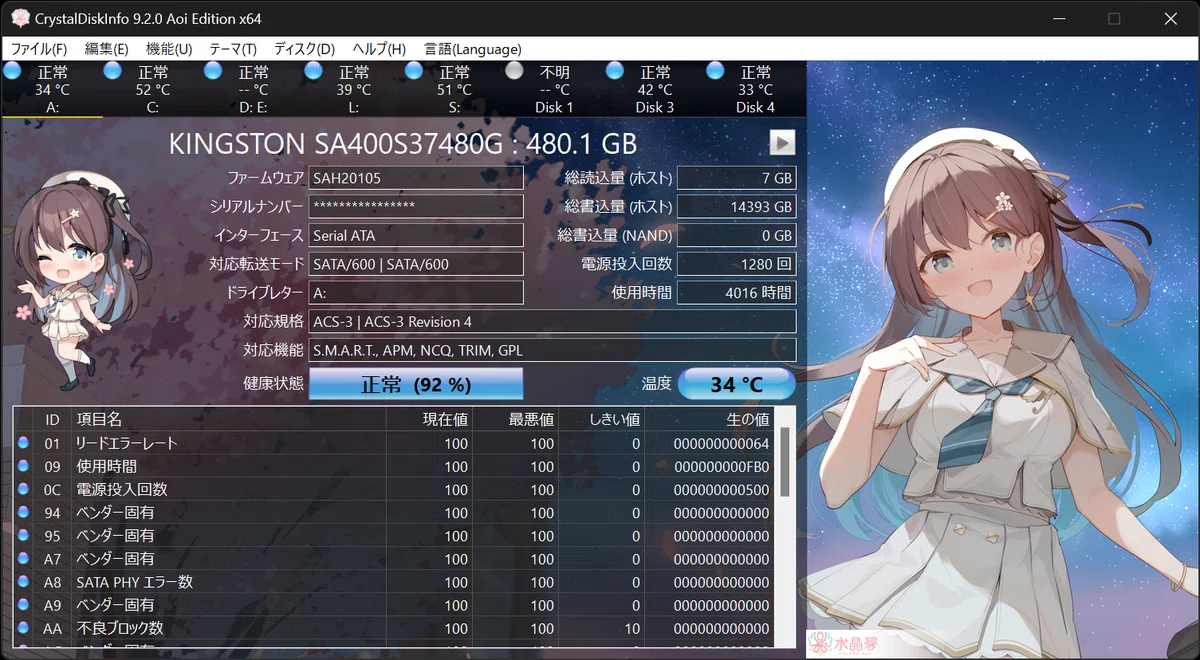The image size is (1200, 660).
Task: Click the CrystalDiskInfo title bar app icon
Action: pos(20,19)
